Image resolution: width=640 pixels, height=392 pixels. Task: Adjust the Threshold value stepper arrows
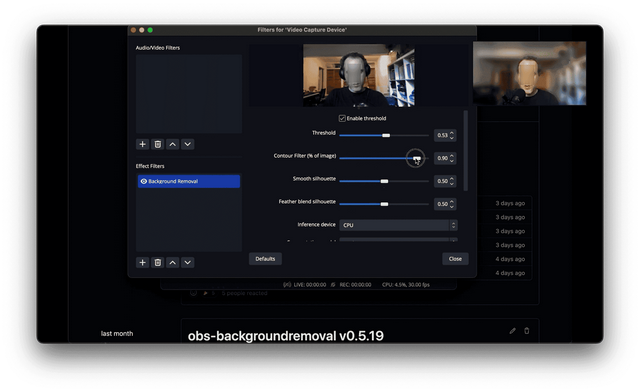click(x=452, y=135)
